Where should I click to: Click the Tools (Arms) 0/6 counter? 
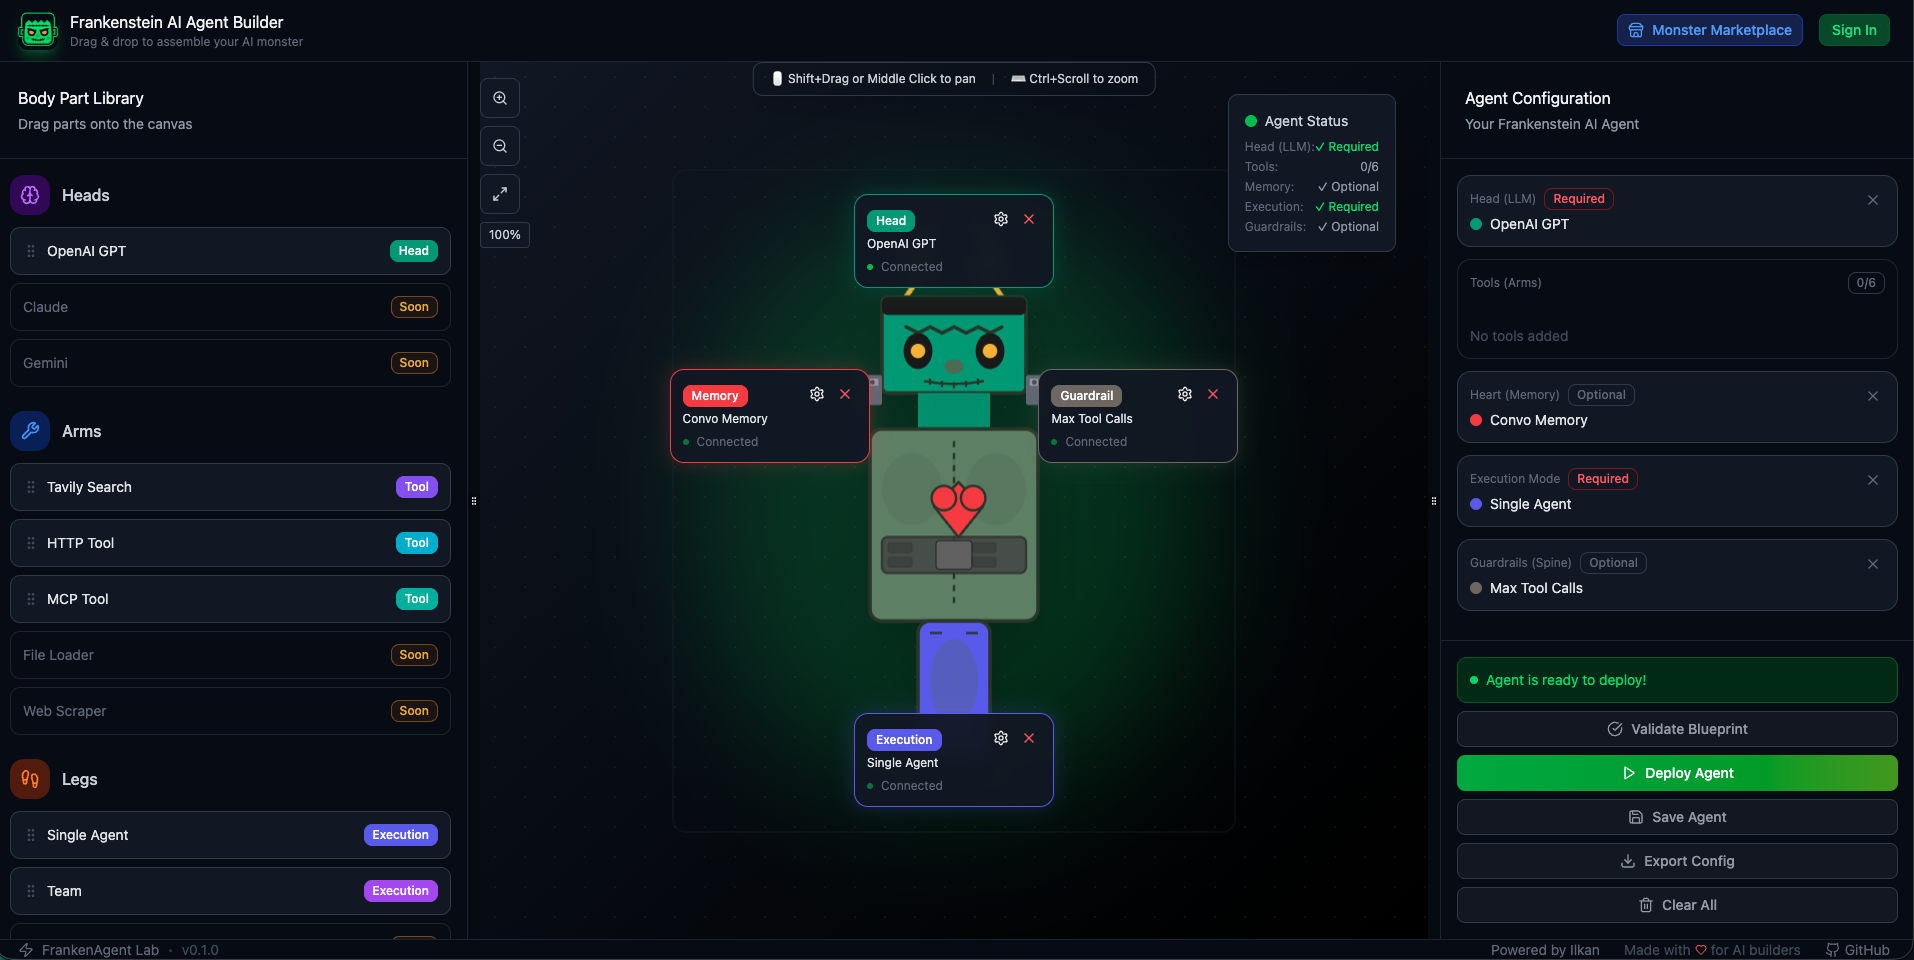coord(1866,283)
